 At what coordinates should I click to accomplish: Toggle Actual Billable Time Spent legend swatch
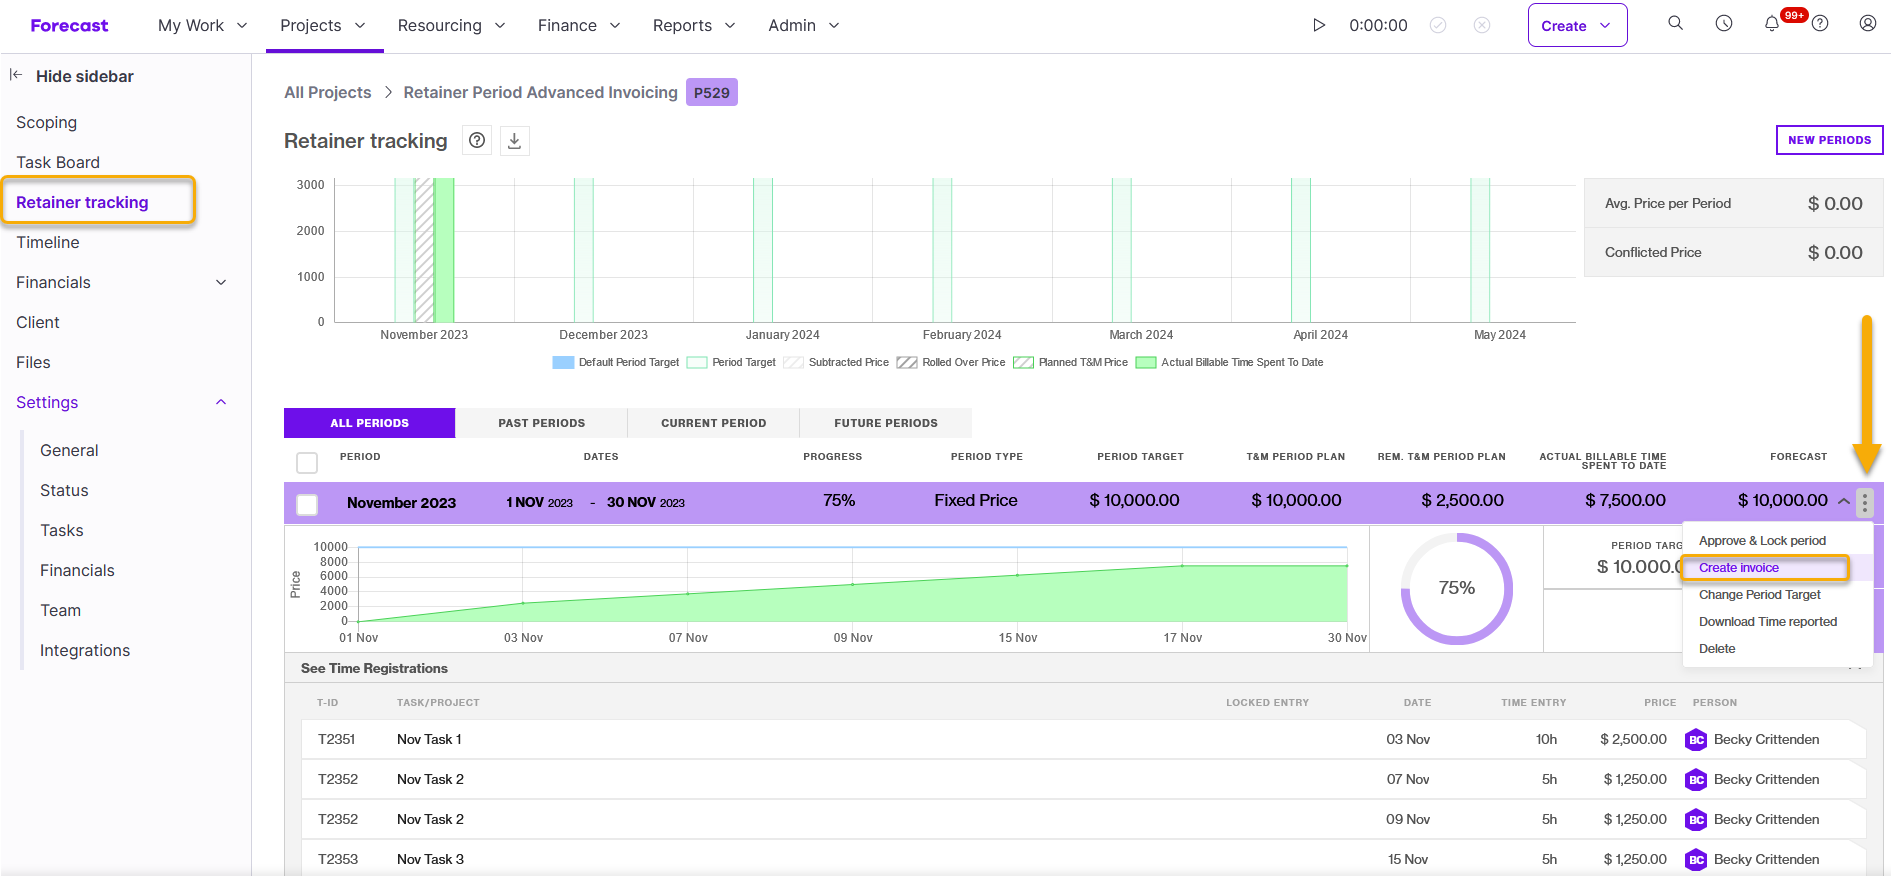pyautogui.click(x=1146, y=363)
